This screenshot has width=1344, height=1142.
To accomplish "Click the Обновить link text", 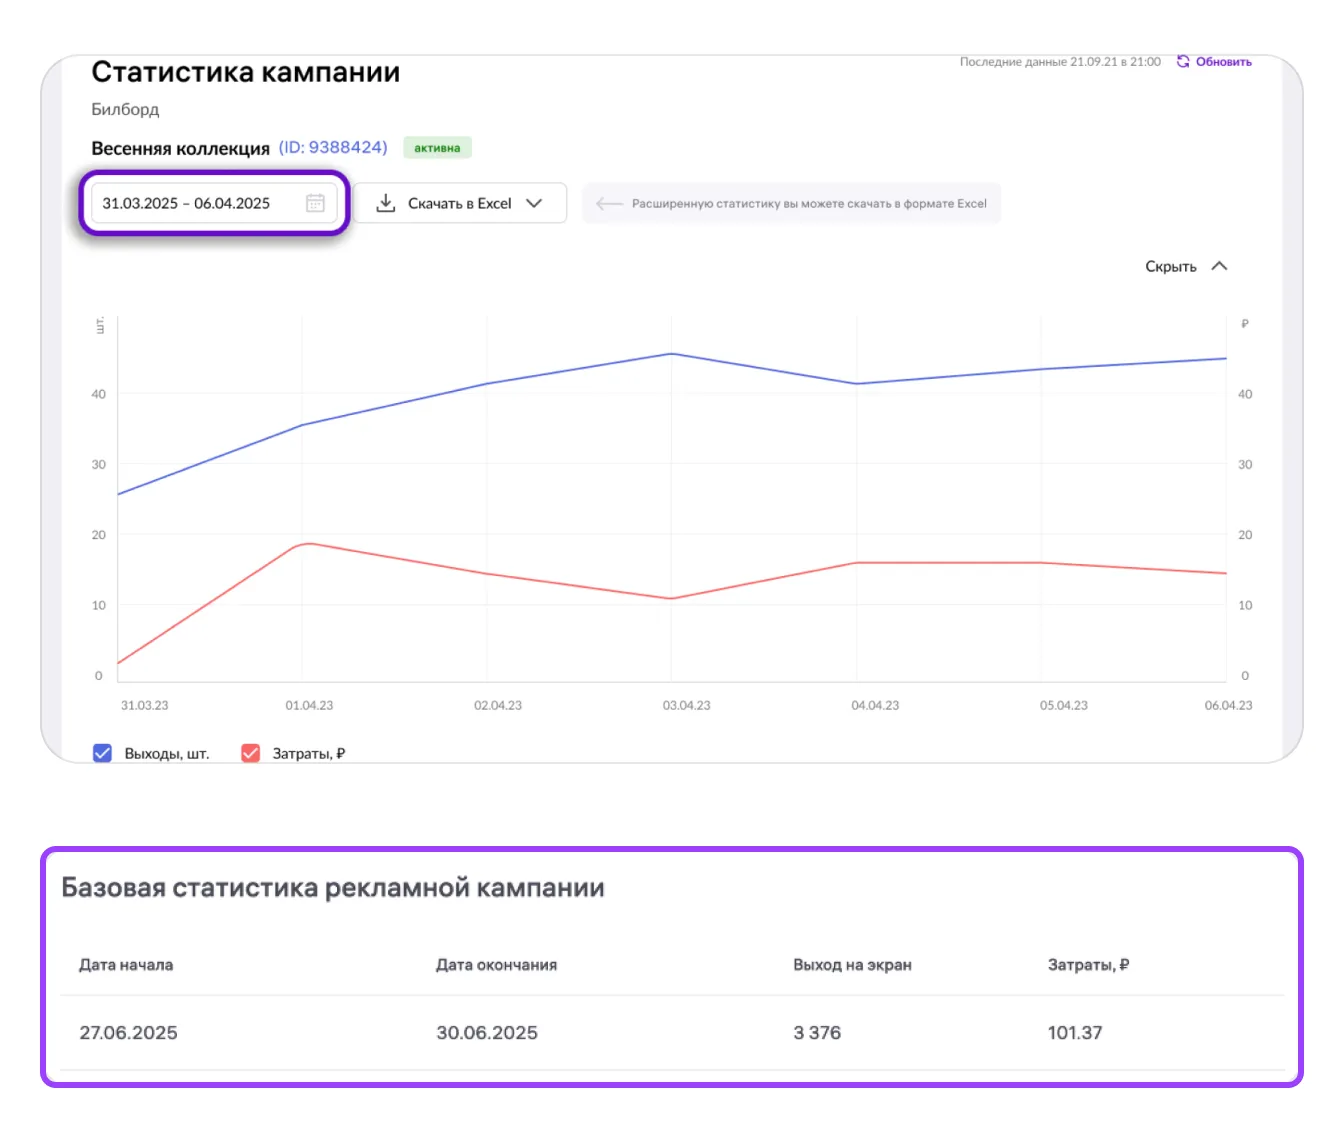I will (1223, 62).
